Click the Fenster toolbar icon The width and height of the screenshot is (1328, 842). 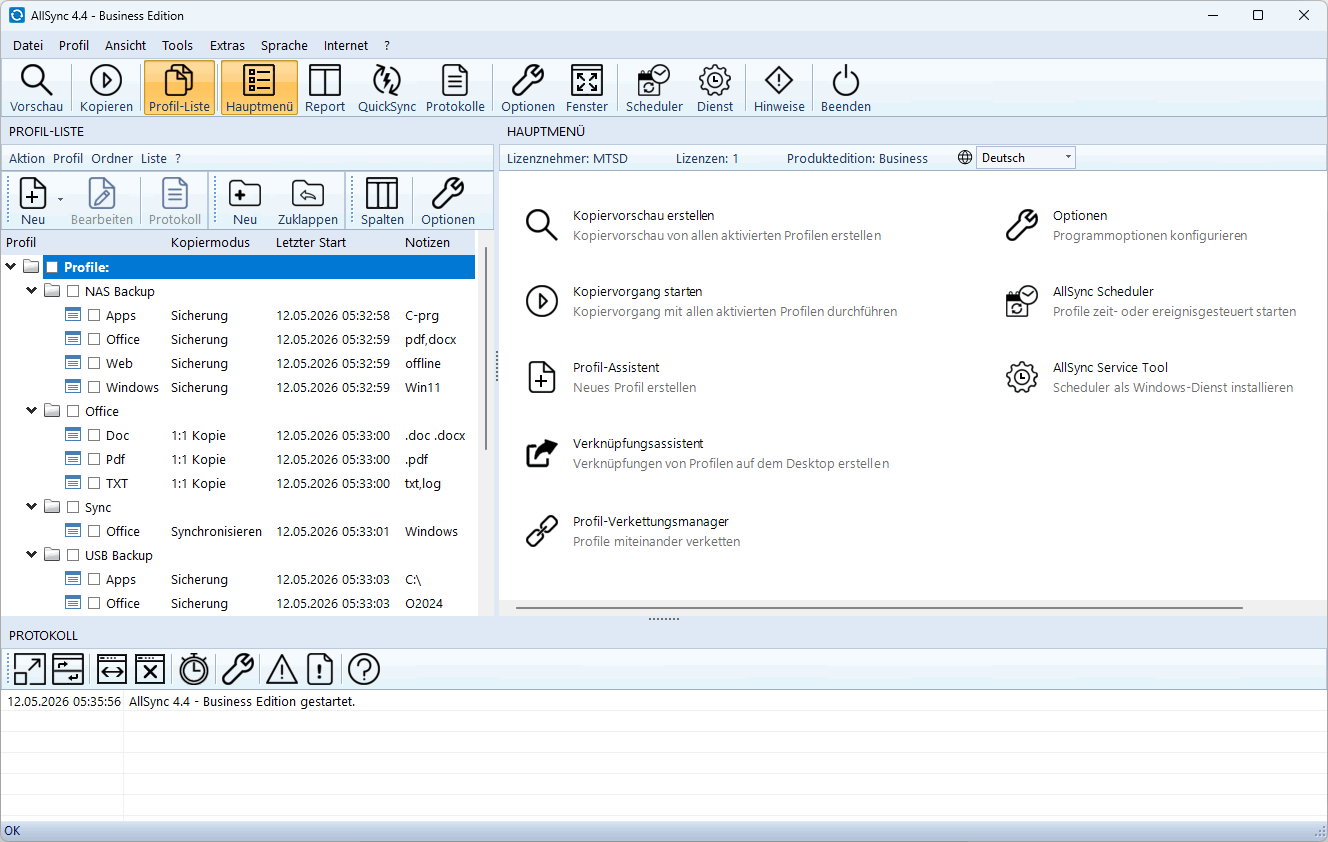tap(586, 88)
